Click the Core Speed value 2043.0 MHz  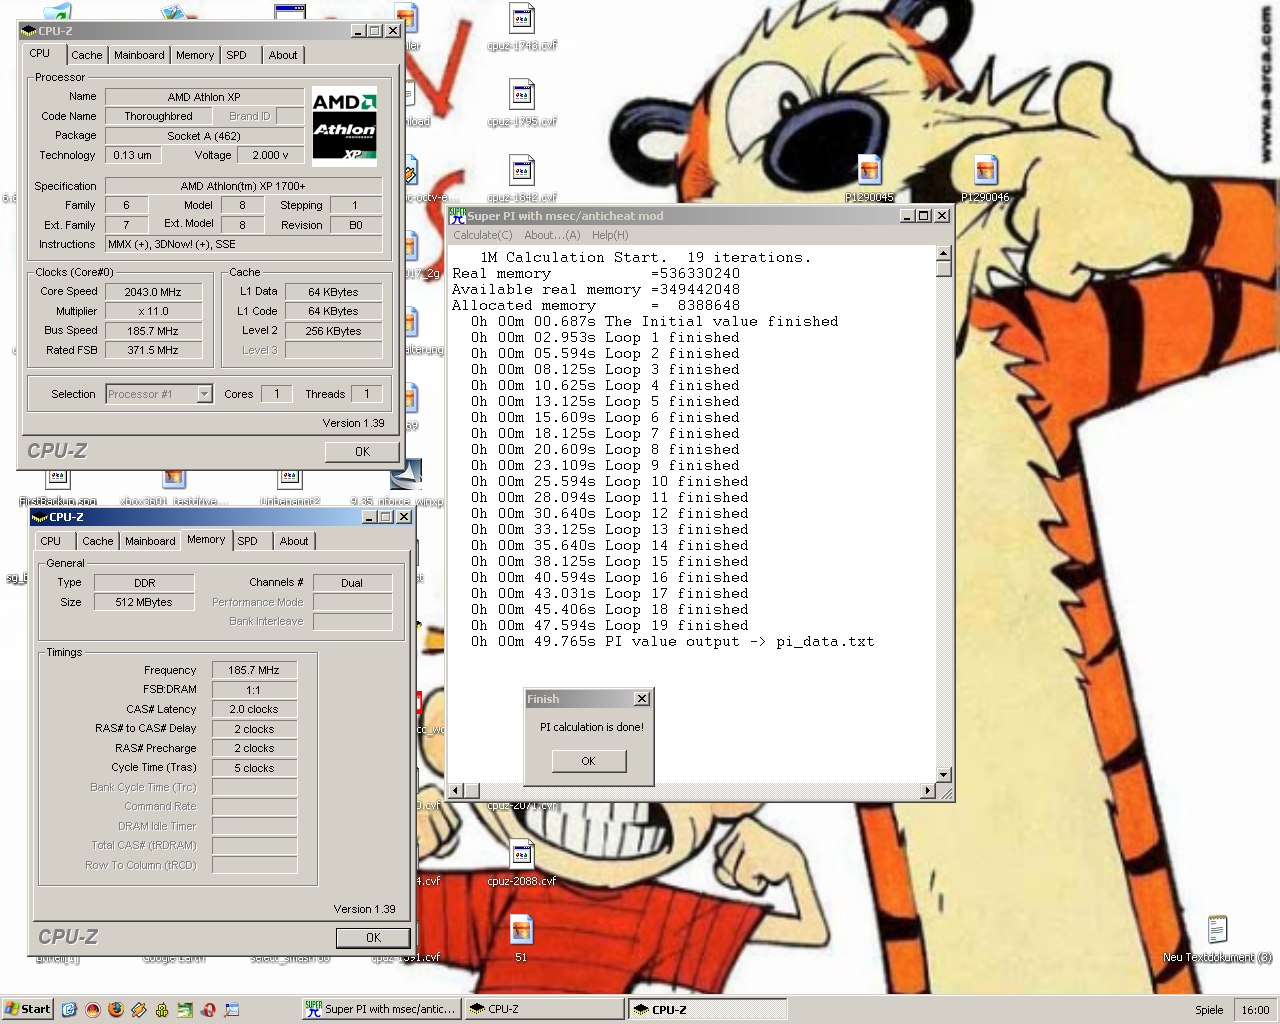pyautogui.click(x=153, y=292)
